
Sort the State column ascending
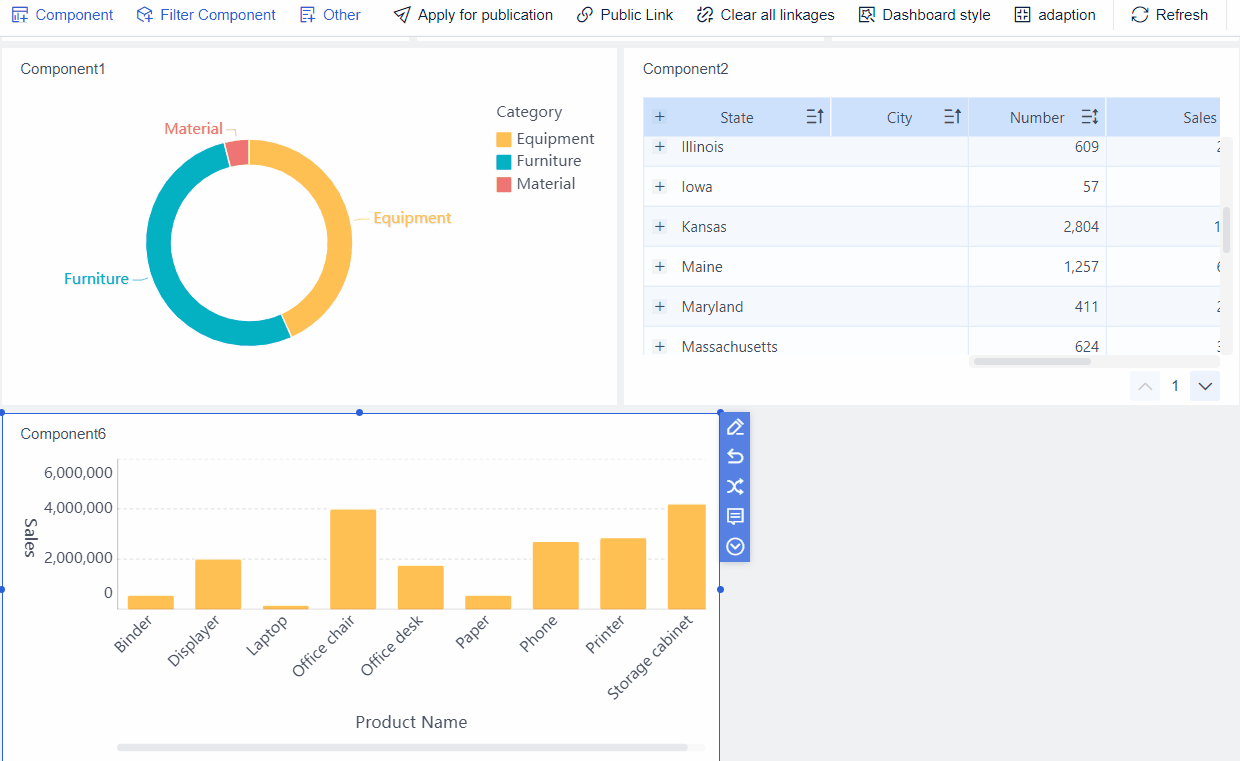[x=815, y=117]
